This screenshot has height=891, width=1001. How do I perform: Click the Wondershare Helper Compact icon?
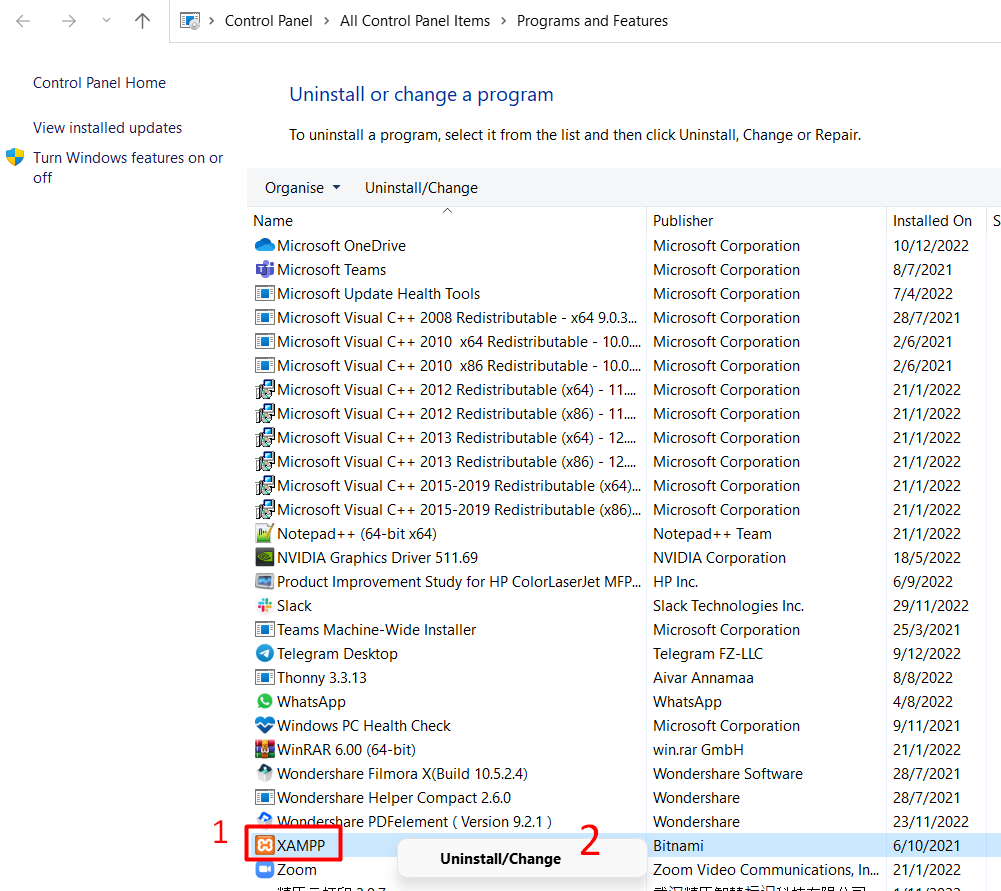264,797
